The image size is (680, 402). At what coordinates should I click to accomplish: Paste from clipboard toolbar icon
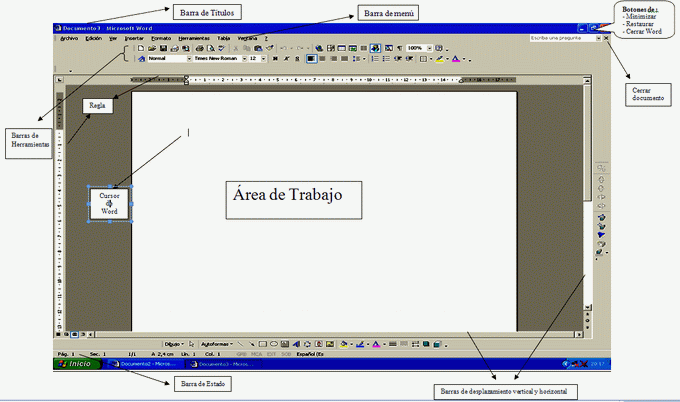tap(258, 48)
